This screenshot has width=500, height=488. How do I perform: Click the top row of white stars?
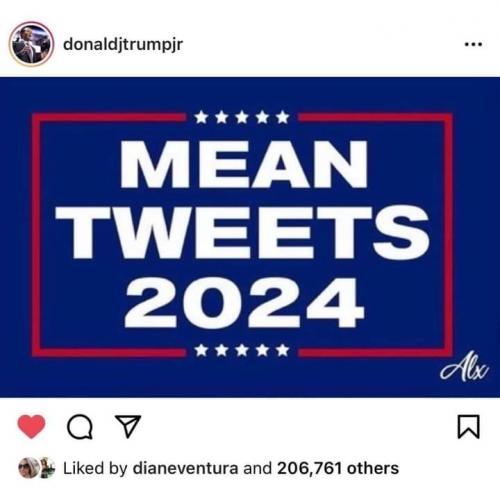click(242, 117)
